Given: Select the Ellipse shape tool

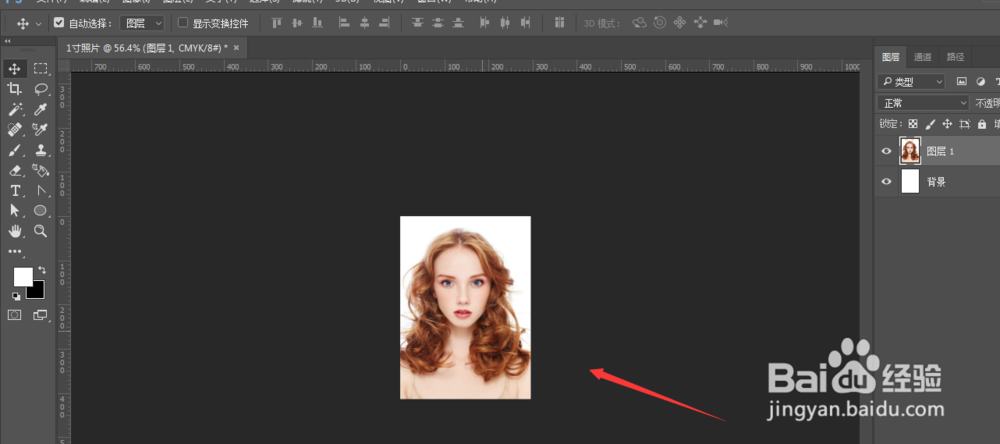Looking at the screenshot, I should tap(41, 211).
